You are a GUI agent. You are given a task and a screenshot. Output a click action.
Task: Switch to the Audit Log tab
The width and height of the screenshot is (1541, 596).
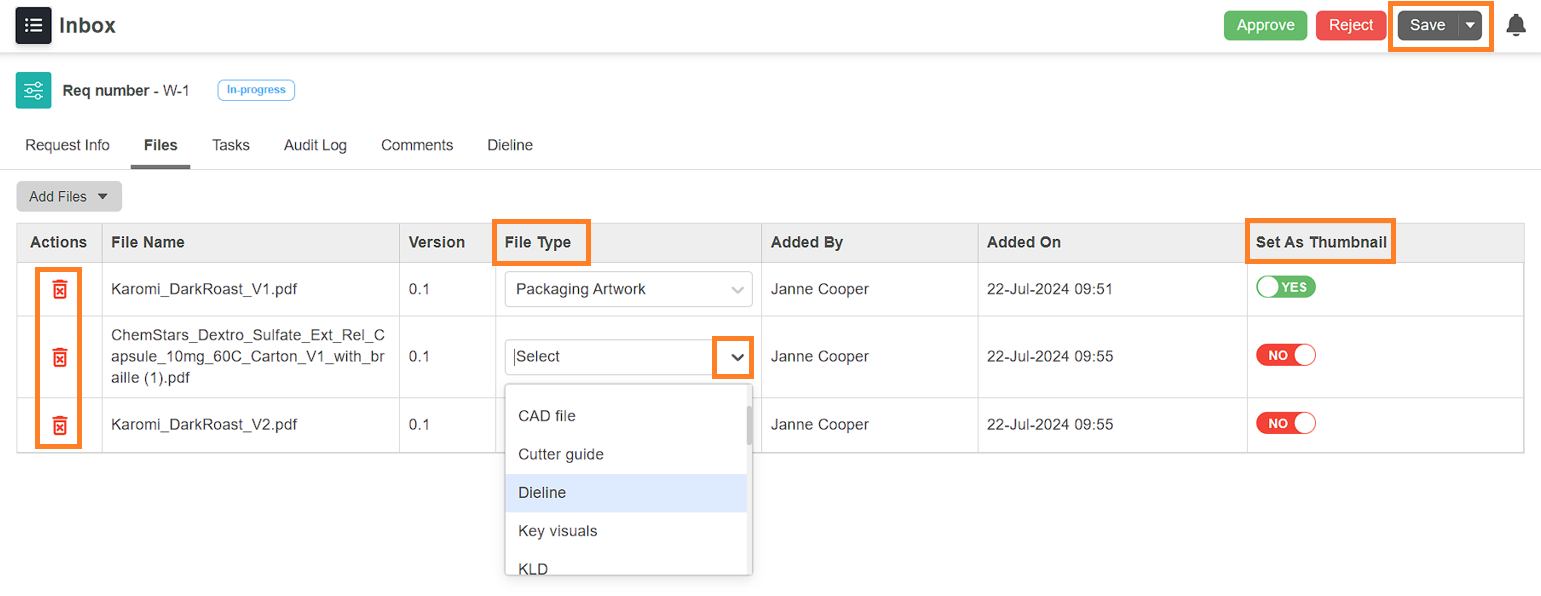tap(315, 145)
